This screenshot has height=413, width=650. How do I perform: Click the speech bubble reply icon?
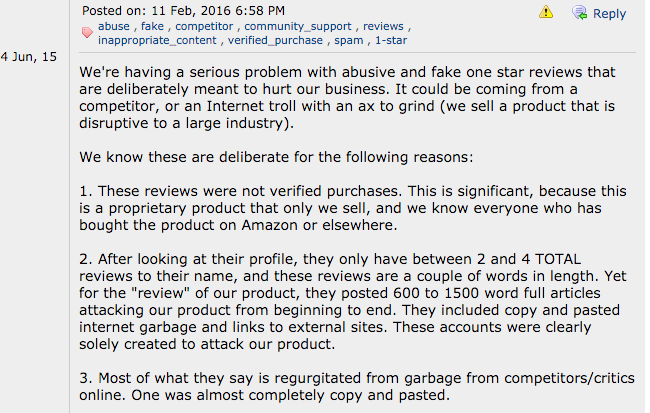580,12
